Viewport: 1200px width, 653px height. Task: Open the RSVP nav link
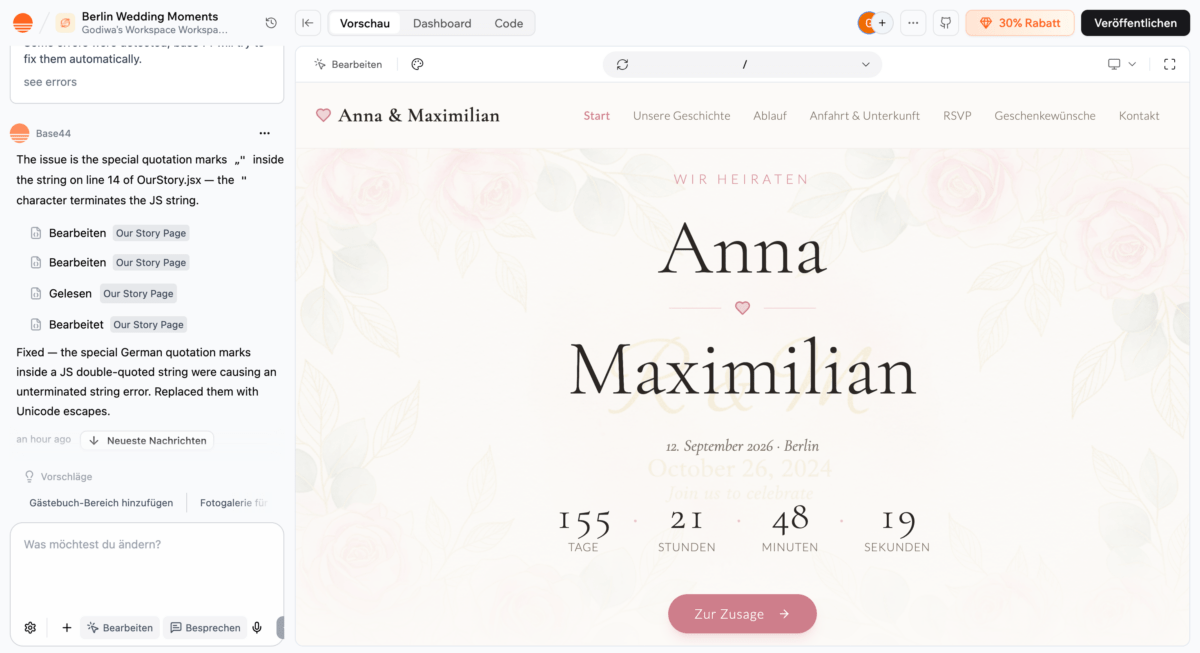[957, 116]
